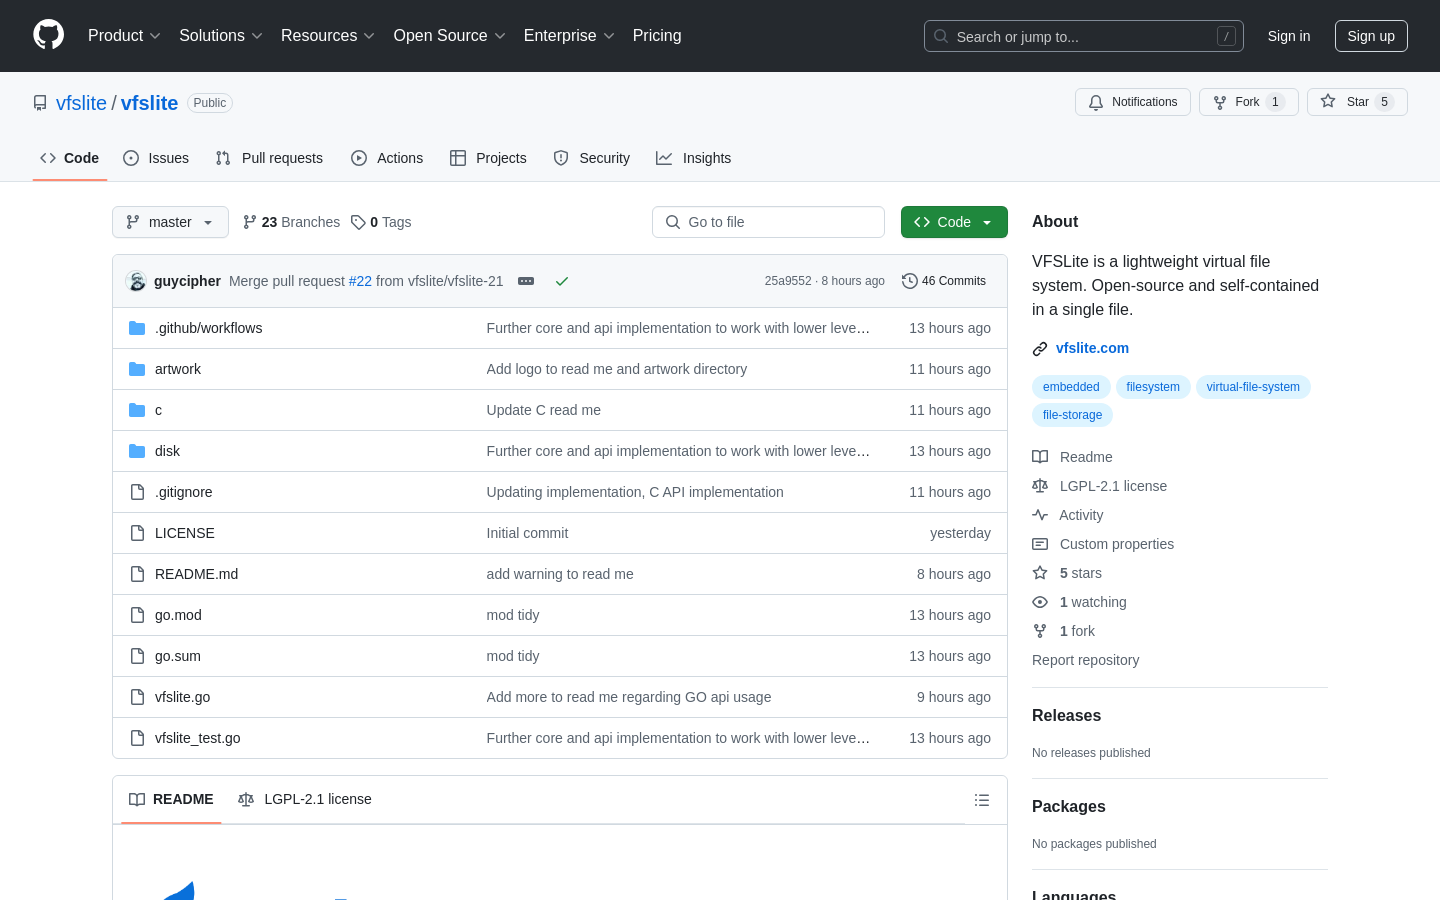Open vfslite_test.go file

tap(197, 738)
